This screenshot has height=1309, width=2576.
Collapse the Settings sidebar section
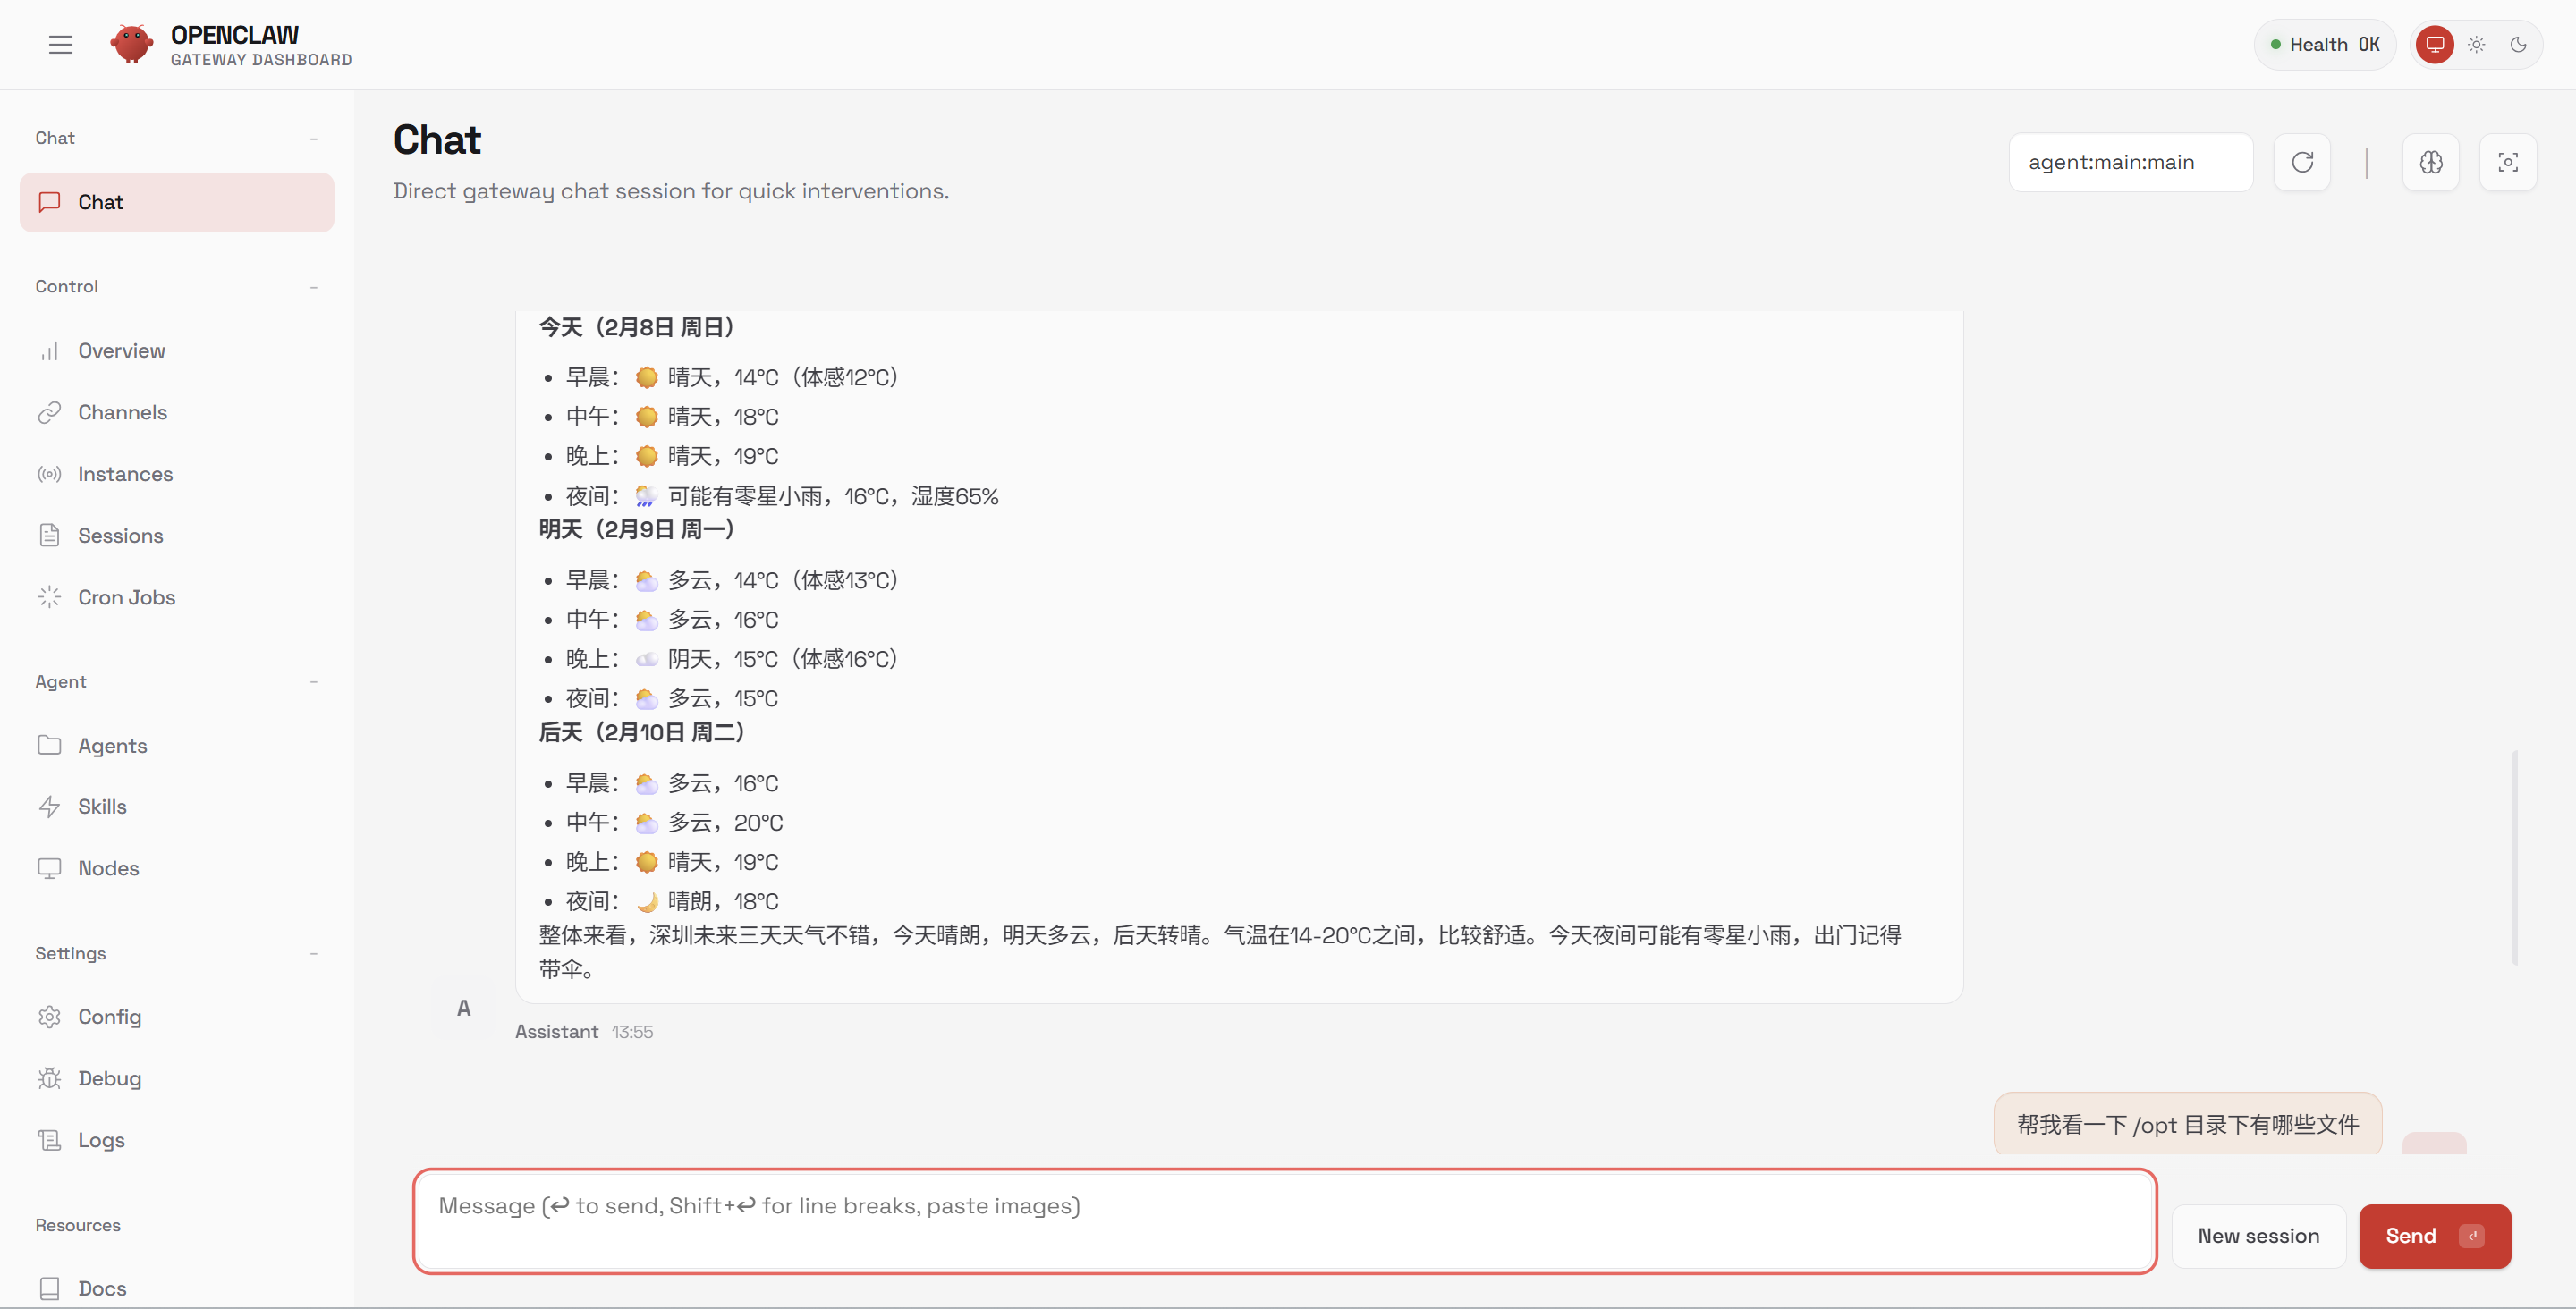(314, 953)
